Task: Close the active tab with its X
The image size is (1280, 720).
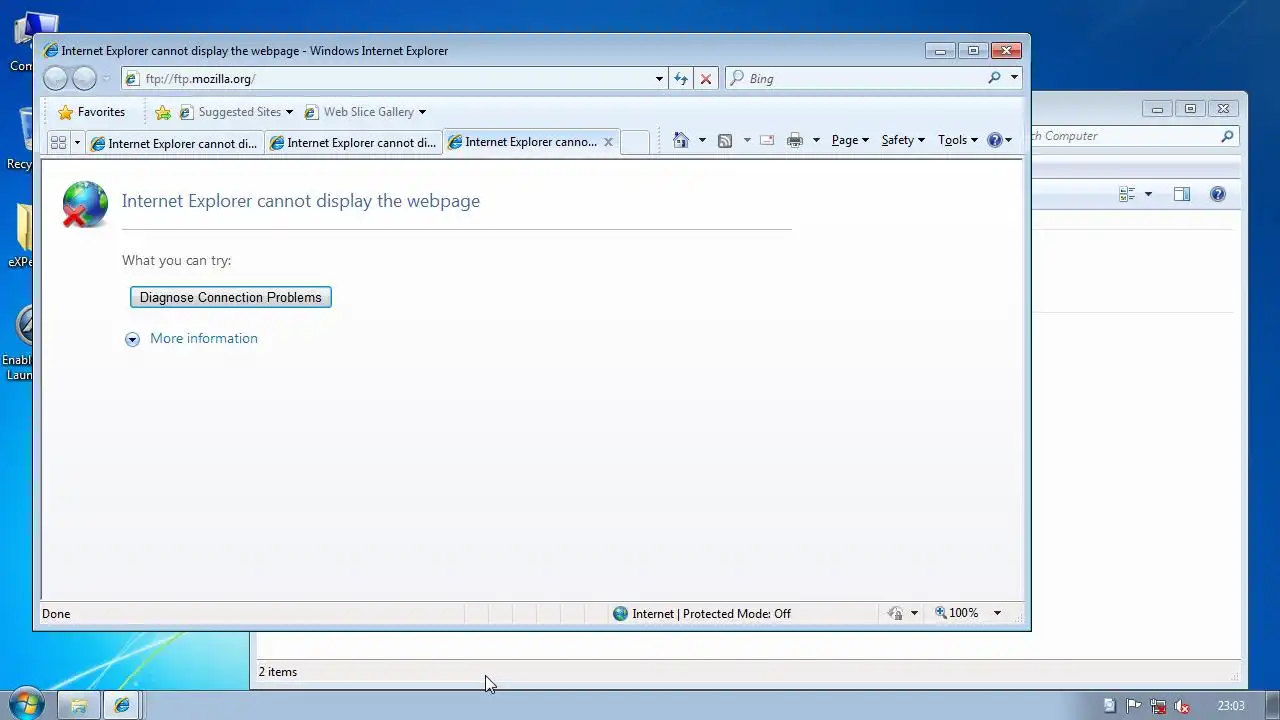Action: (608, 142)
